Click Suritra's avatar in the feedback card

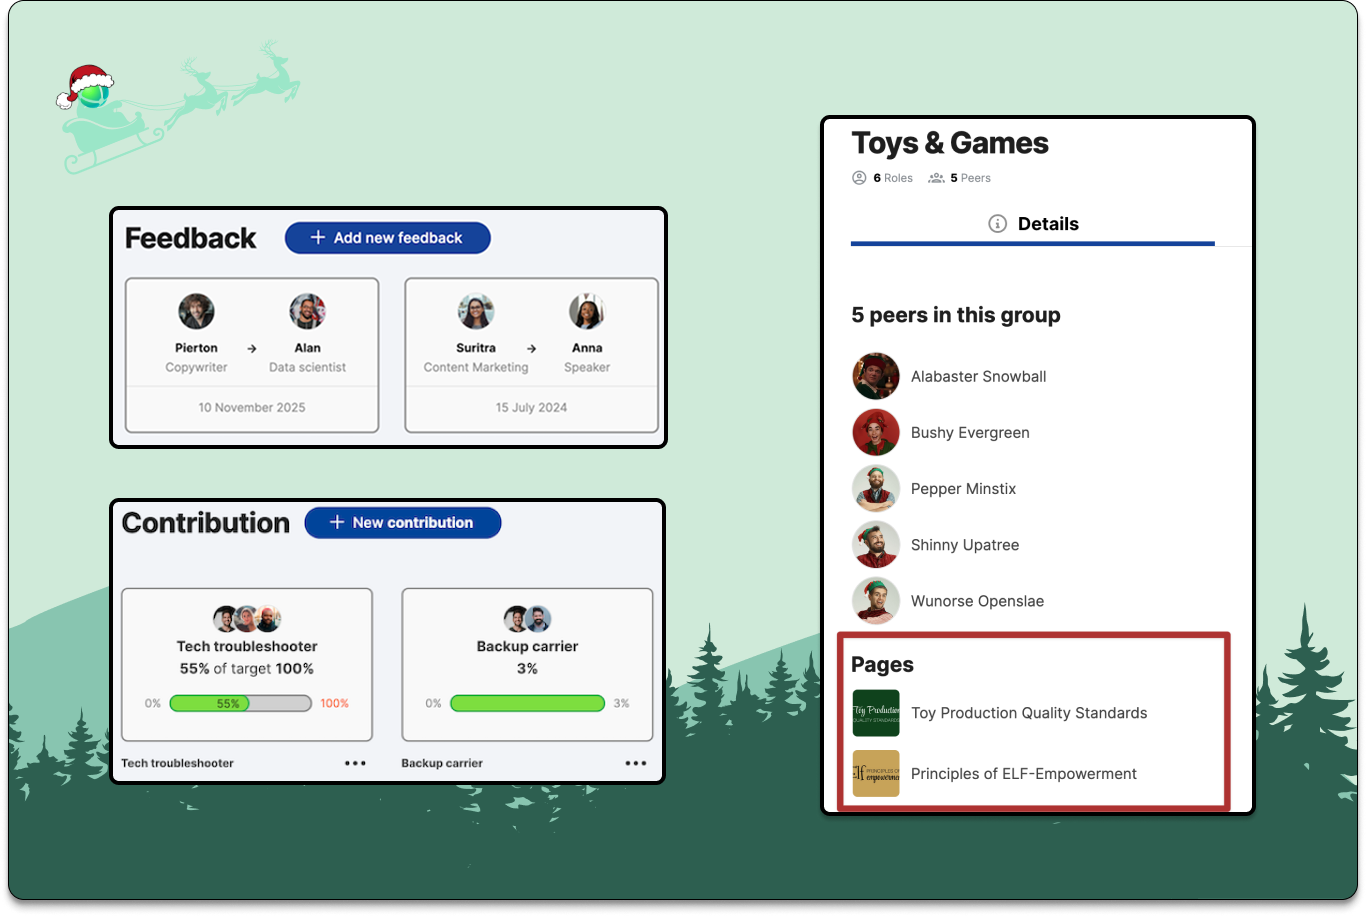(476, 309)
